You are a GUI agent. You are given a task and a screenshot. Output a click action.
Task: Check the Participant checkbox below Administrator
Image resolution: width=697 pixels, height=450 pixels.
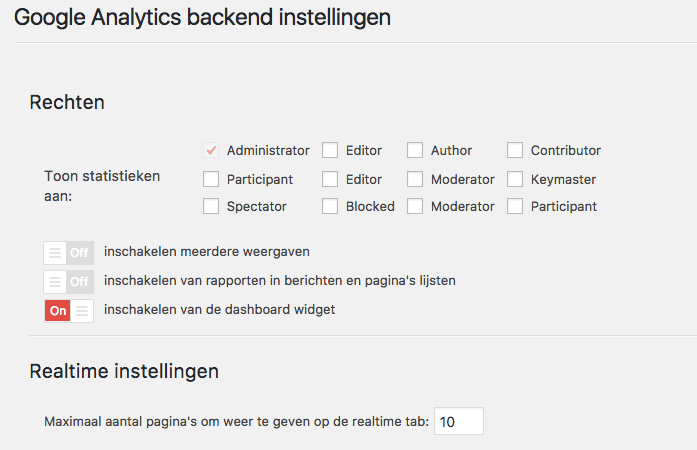click(211, 180)
